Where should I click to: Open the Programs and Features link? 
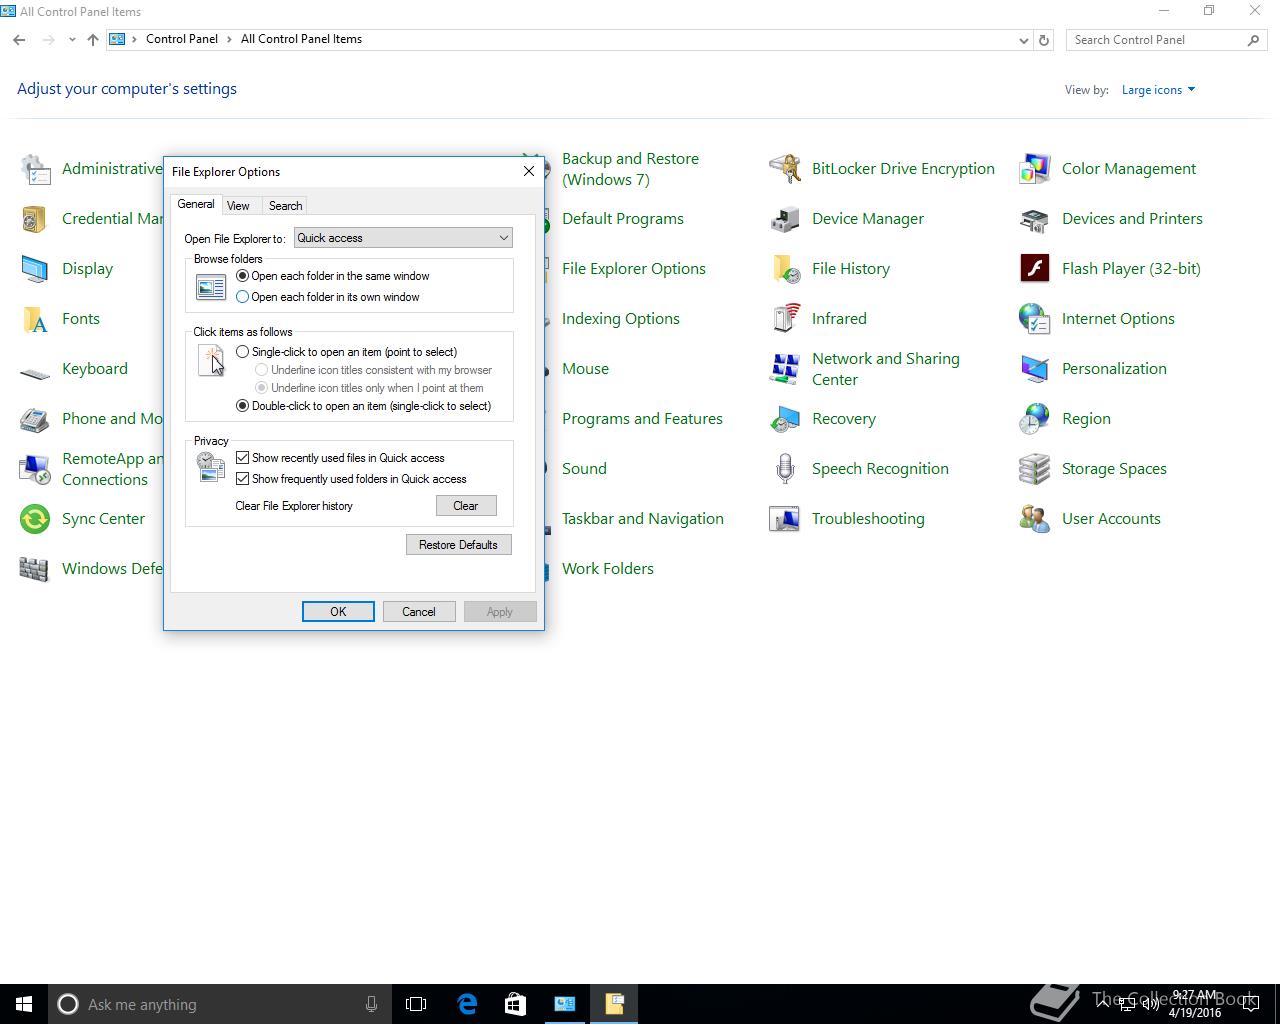[642, 419]
